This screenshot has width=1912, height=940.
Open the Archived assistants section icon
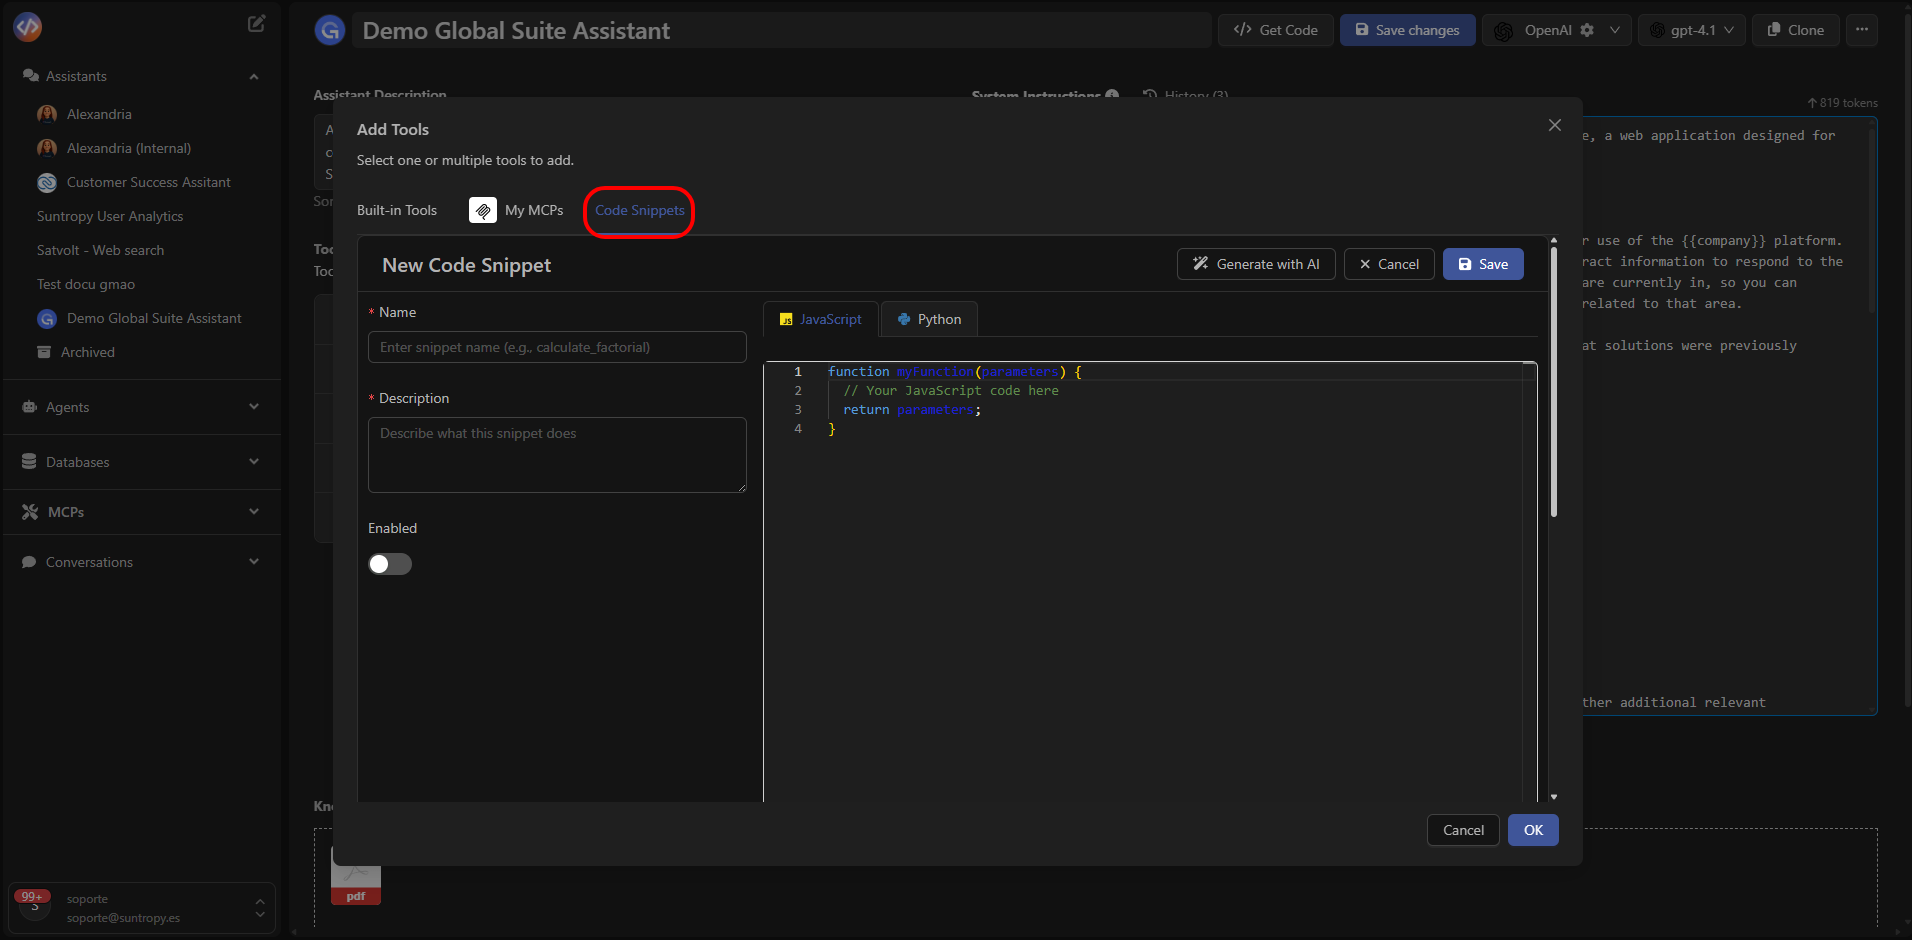tap(46, 351)
